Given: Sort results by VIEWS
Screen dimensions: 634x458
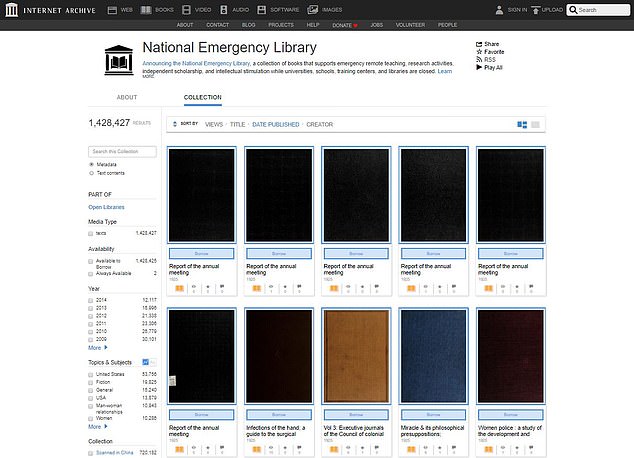Looking at the screenshot, I should [214, 125].
